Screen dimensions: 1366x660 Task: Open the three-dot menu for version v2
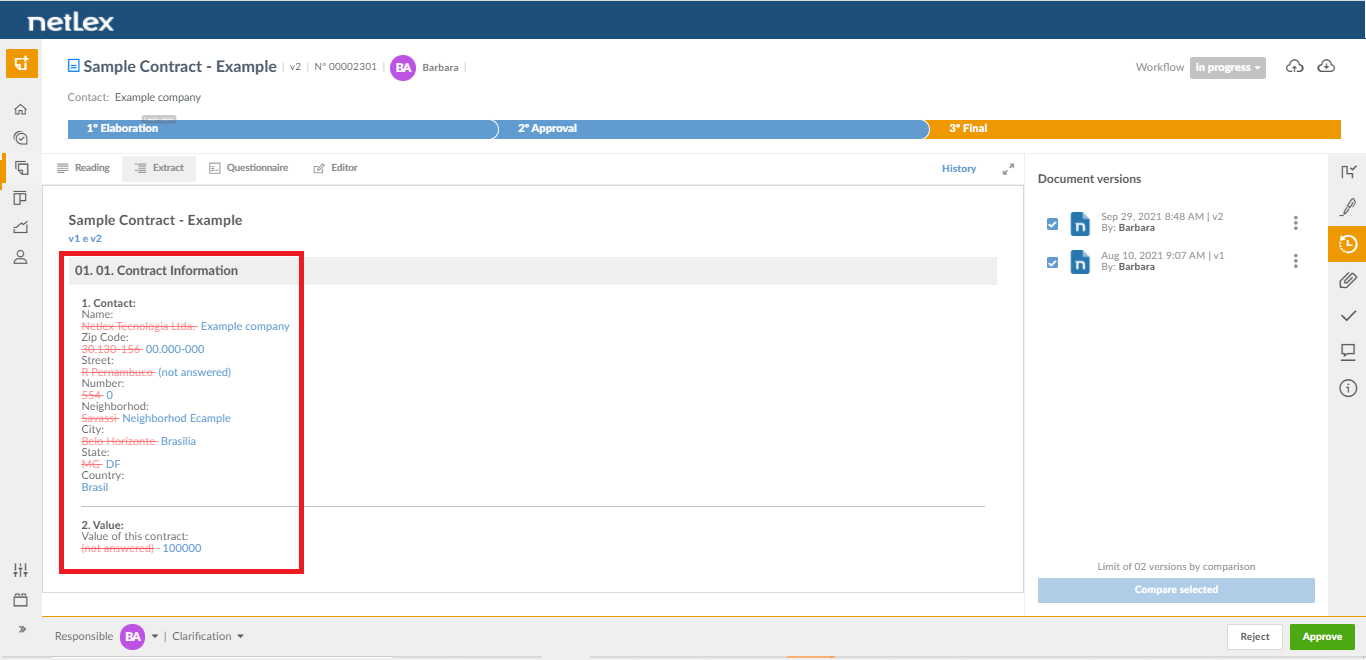1296,223
